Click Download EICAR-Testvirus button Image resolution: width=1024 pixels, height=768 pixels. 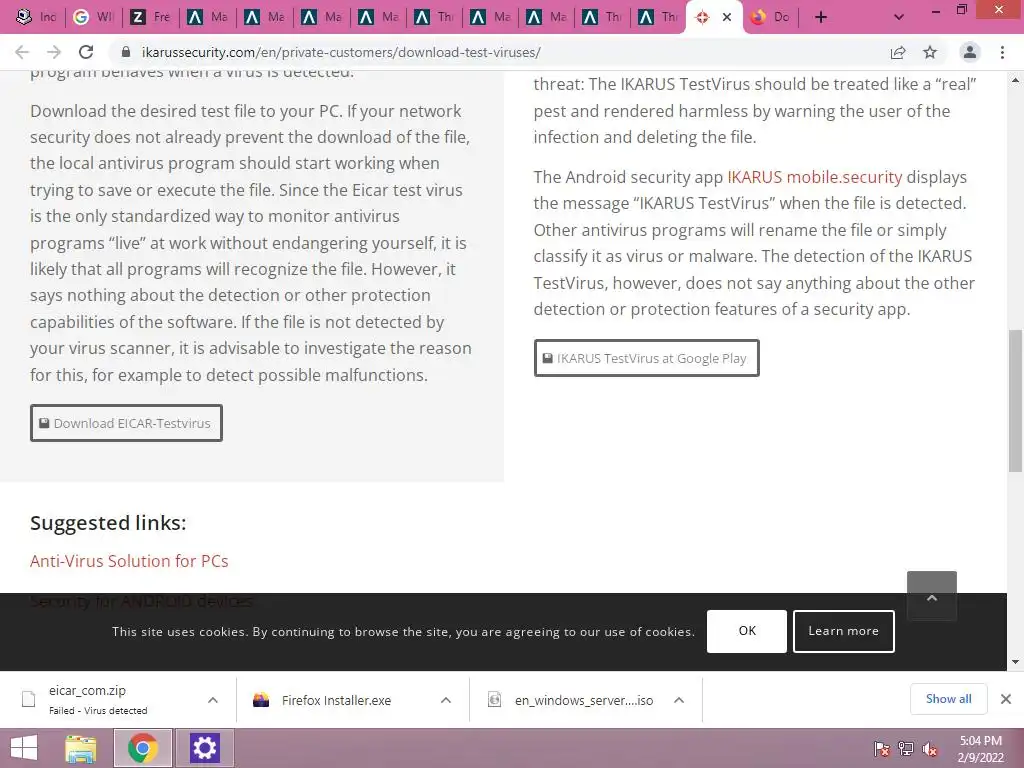click(126, 423)
